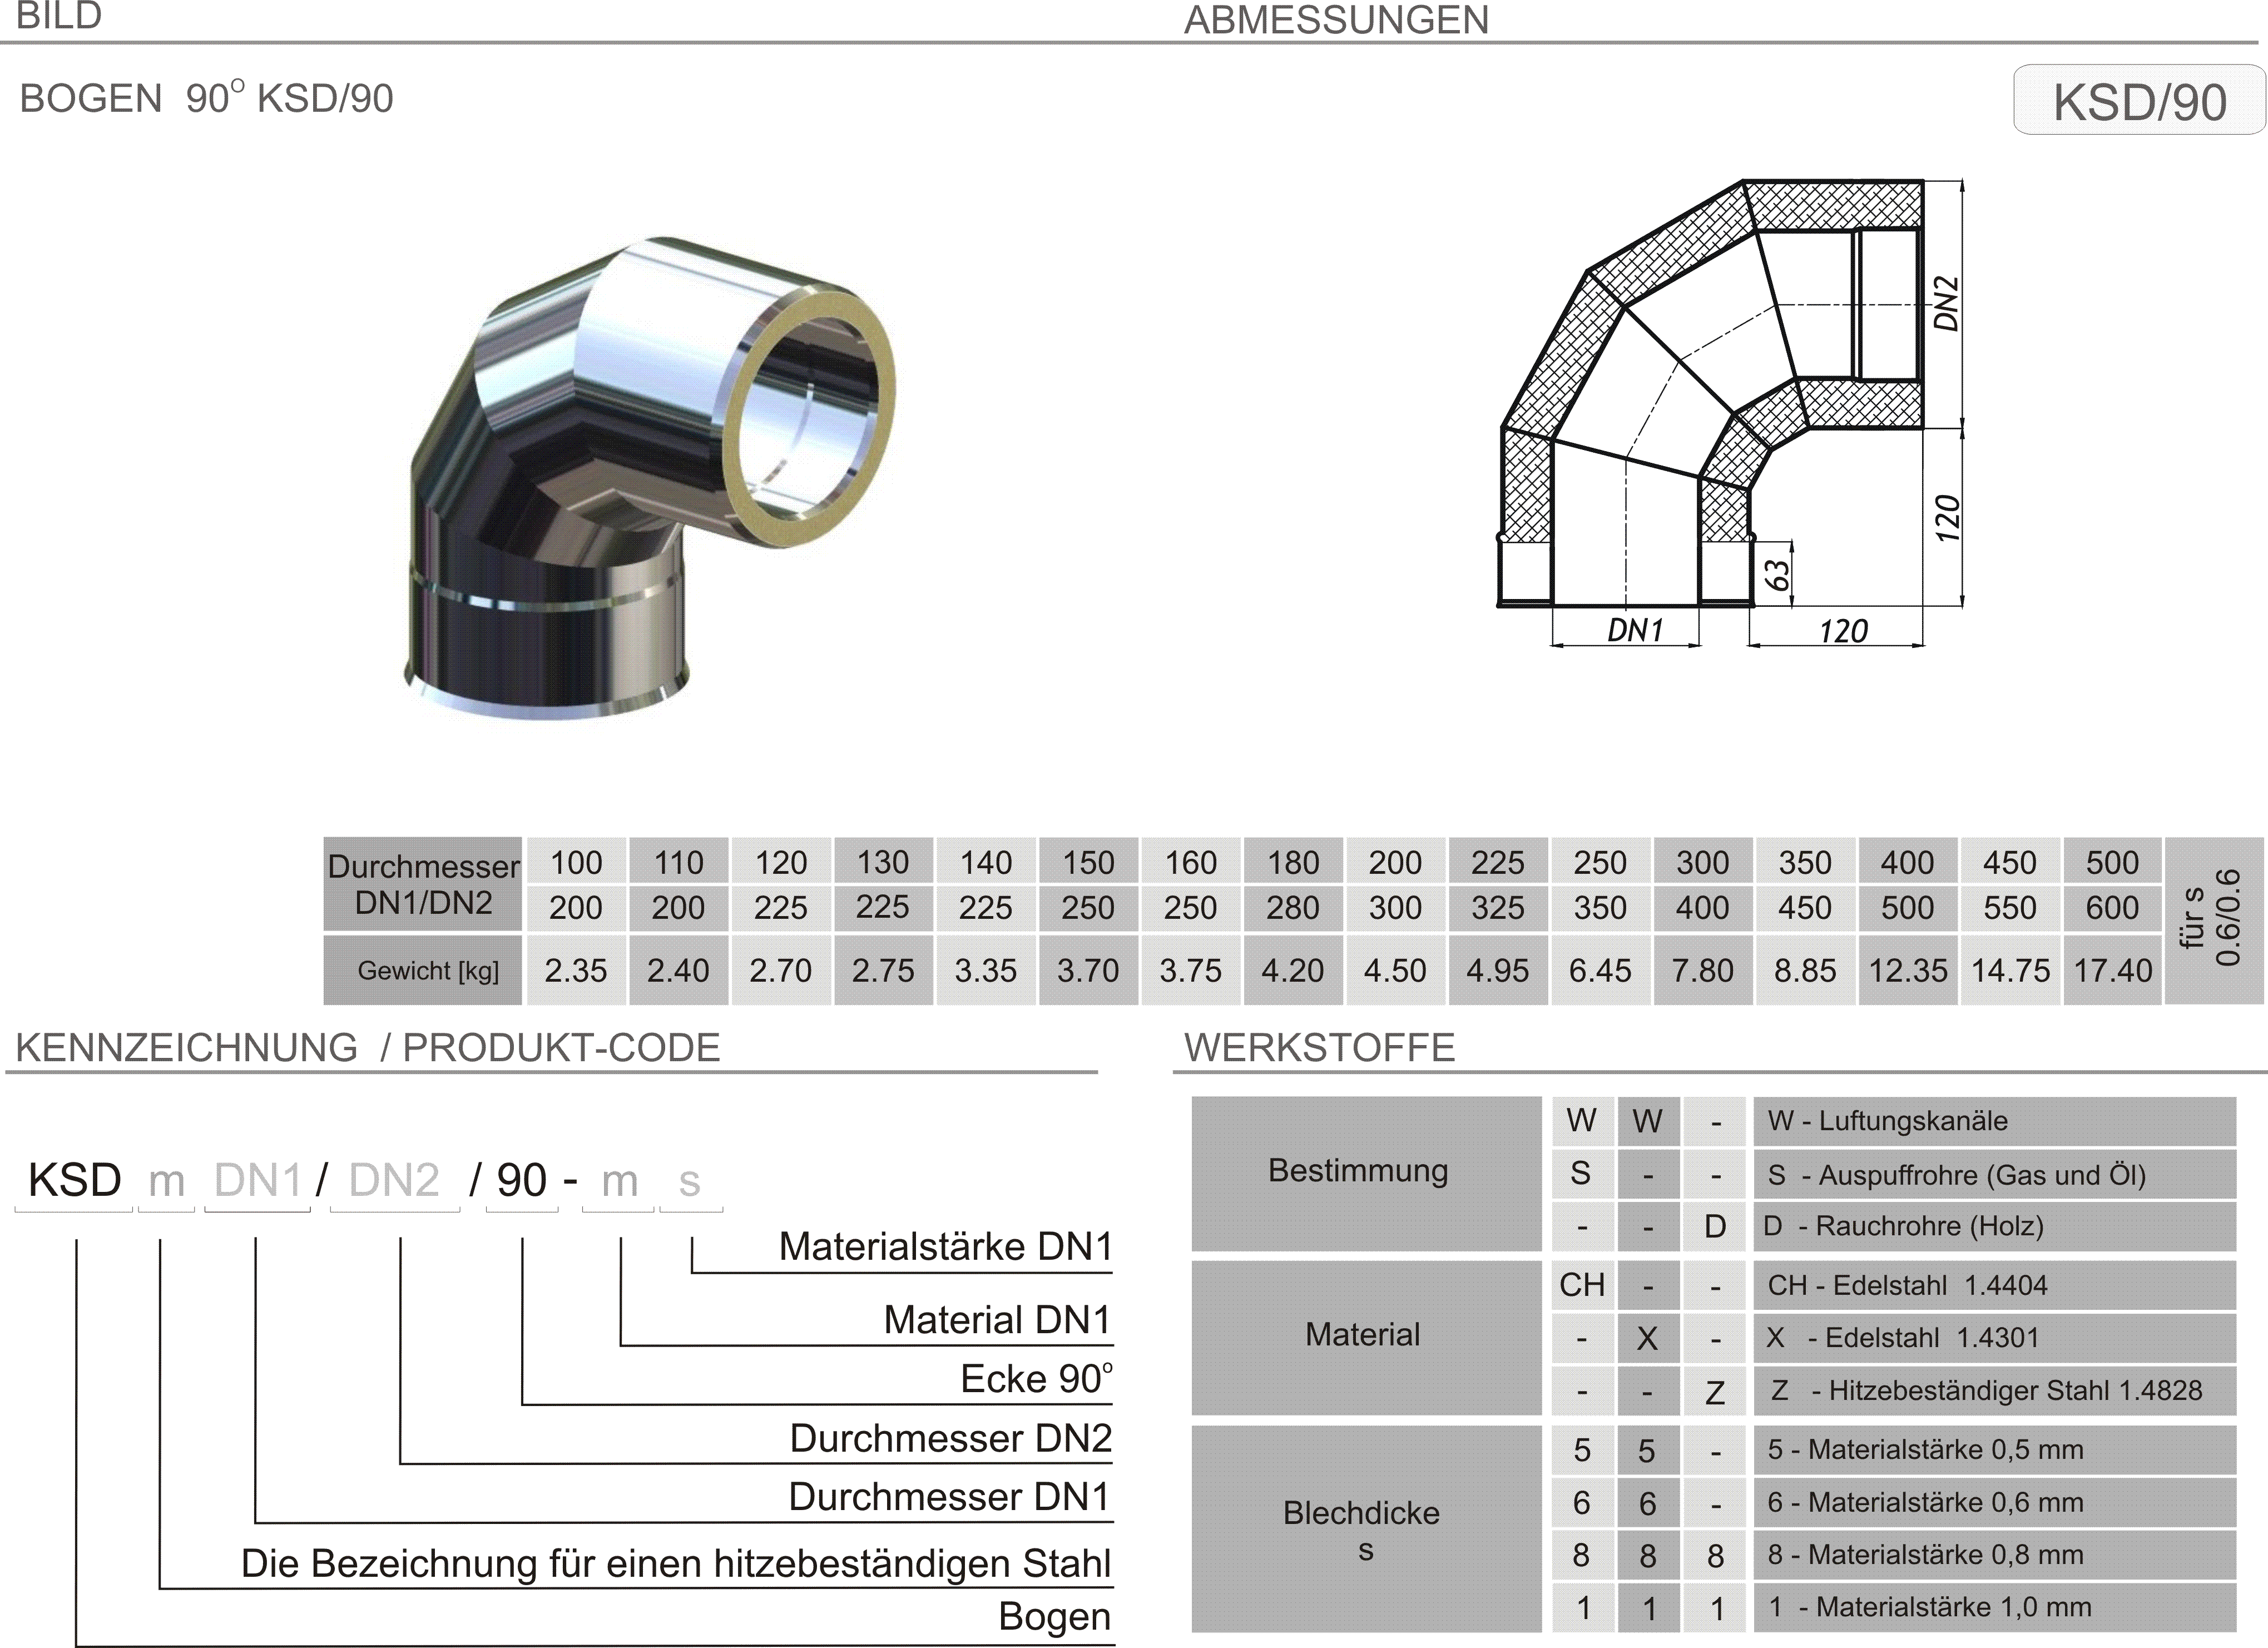Screen dimensions: 2268x1648
Task: Click the Durchmesser DN2 code label
Action: click(950, 1438)
